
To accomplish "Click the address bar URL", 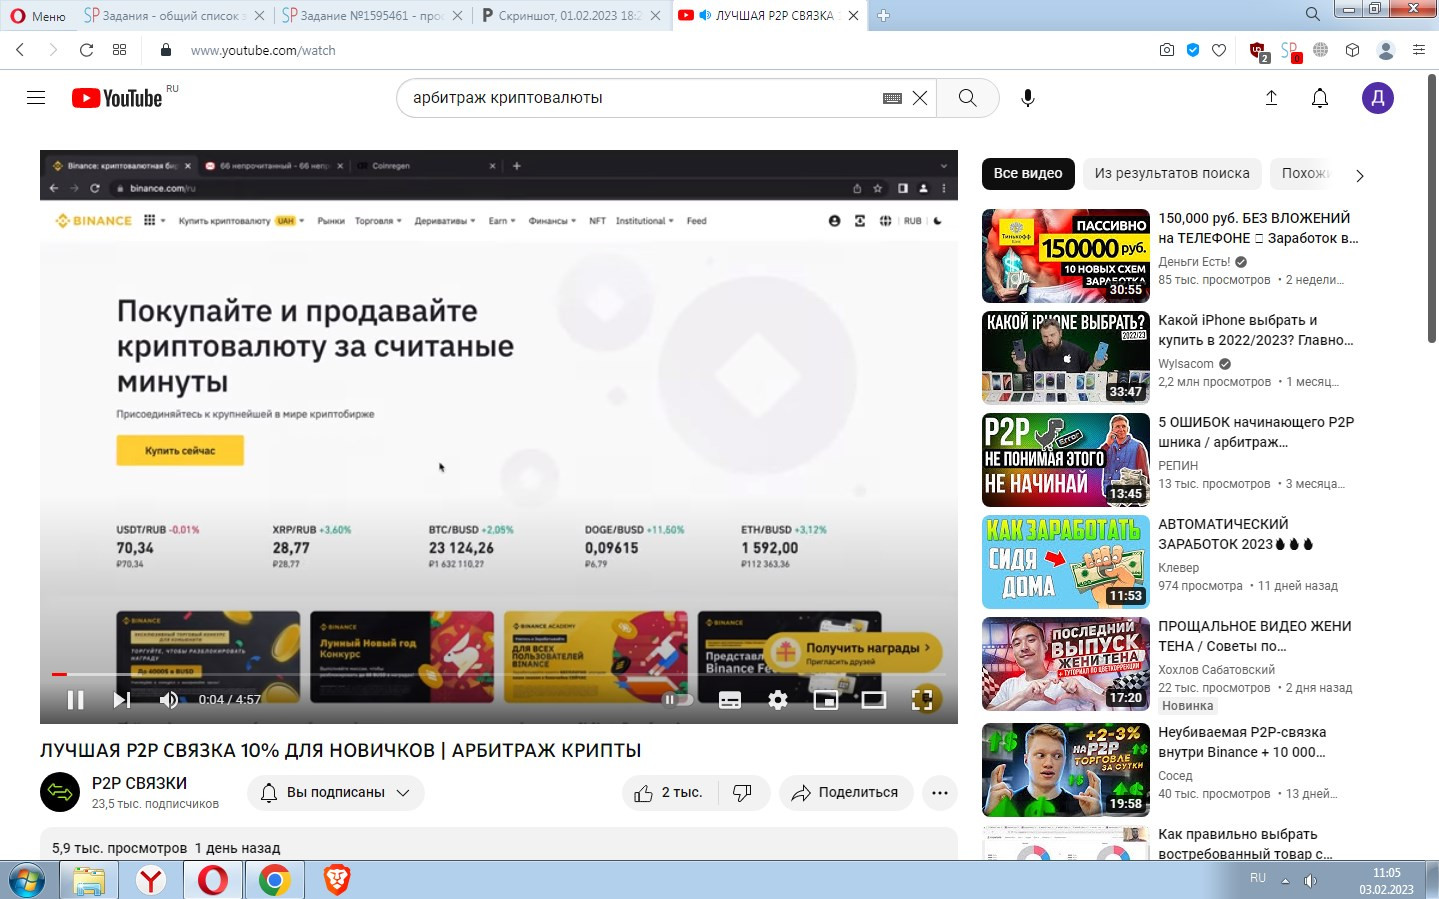I will (x=263, y=50).
